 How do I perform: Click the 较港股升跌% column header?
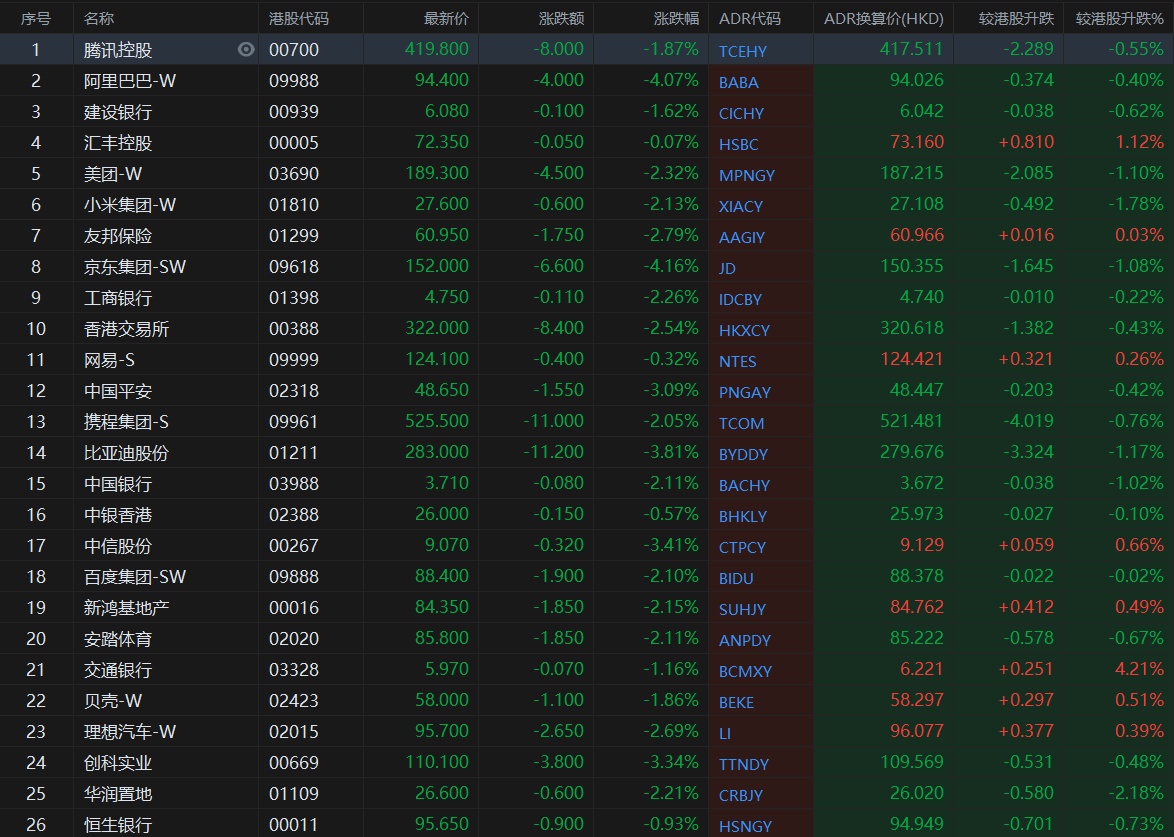pos(1119,18)
